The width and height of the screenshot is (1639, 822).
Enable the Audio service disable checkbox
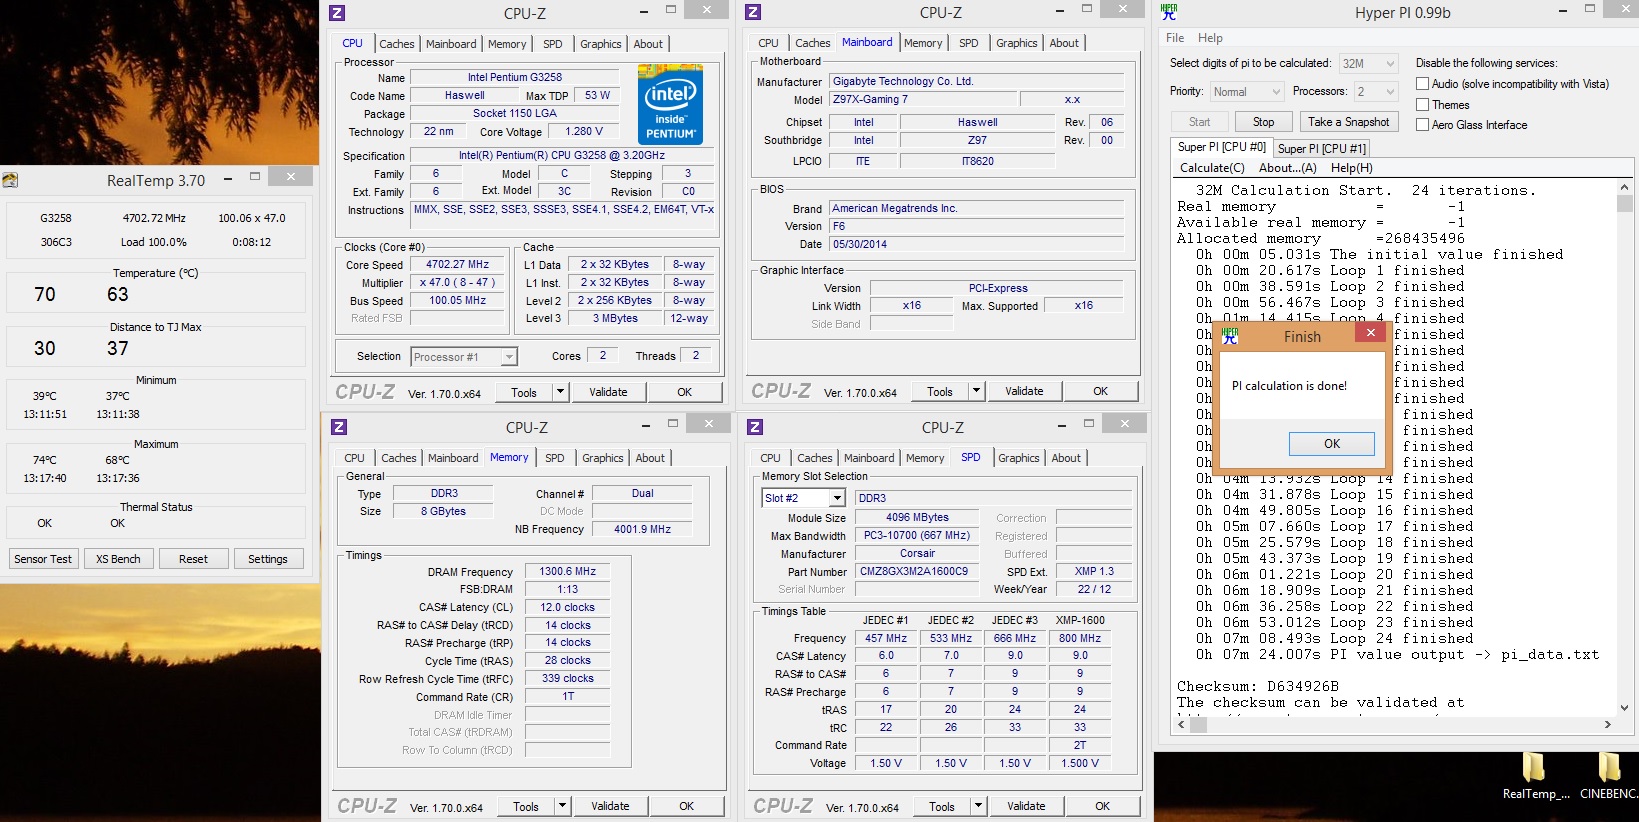1422,84
